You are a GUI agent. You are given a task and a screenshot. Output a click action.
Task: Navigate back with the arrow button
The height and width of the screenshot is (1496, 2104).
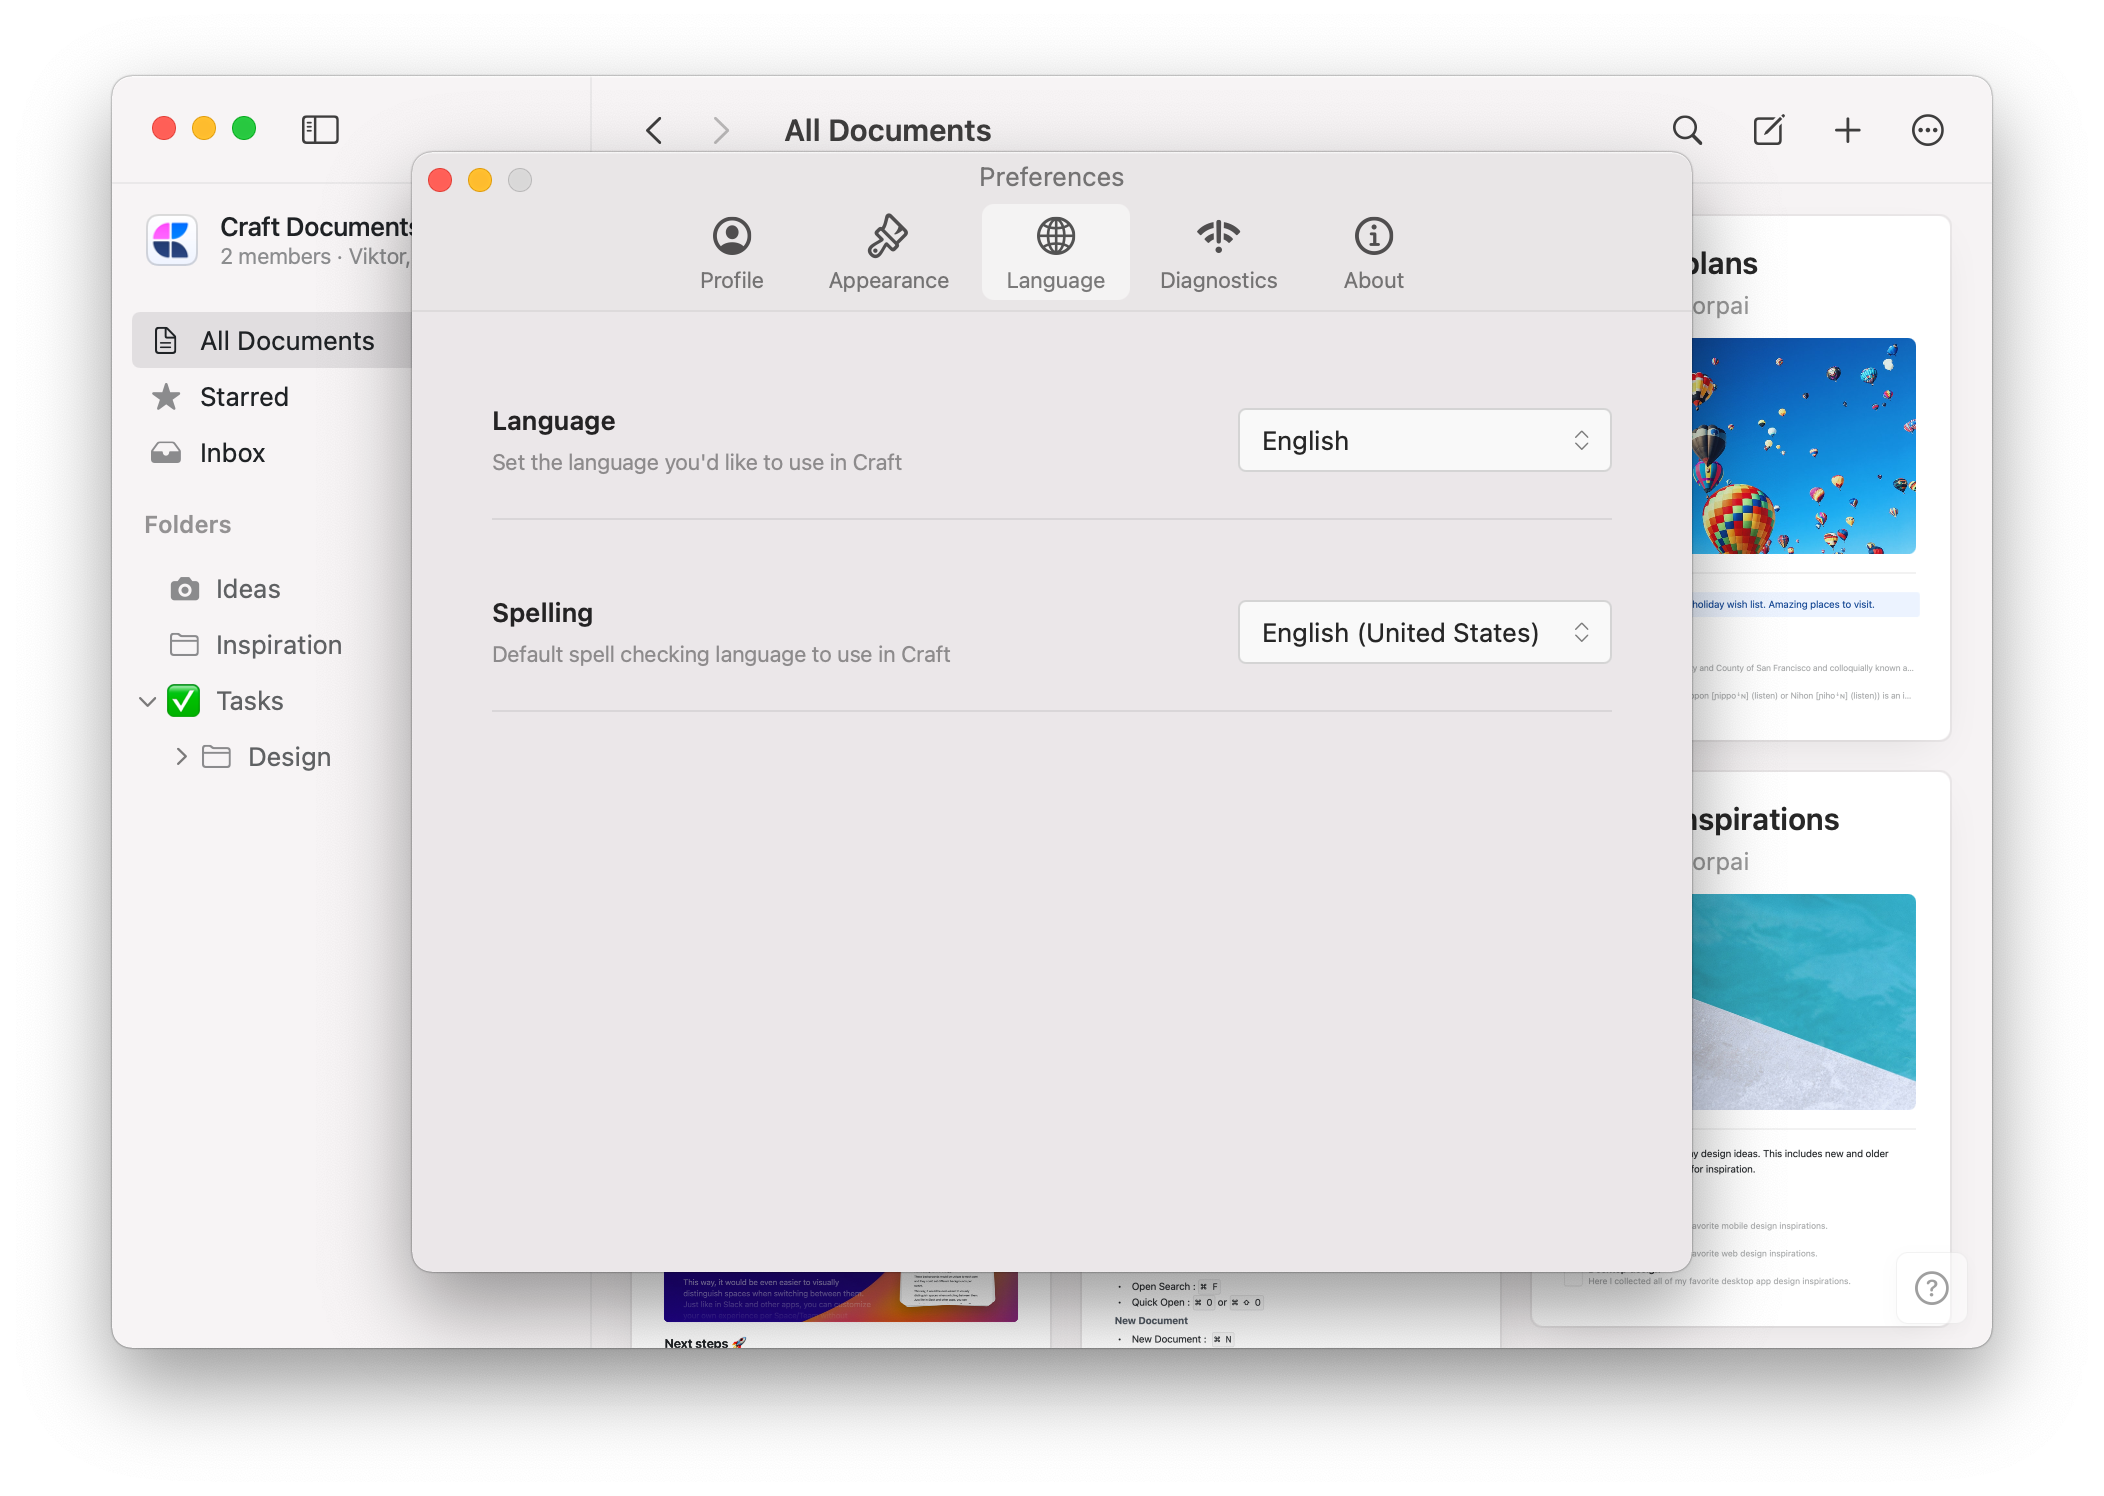pos(653,130)
